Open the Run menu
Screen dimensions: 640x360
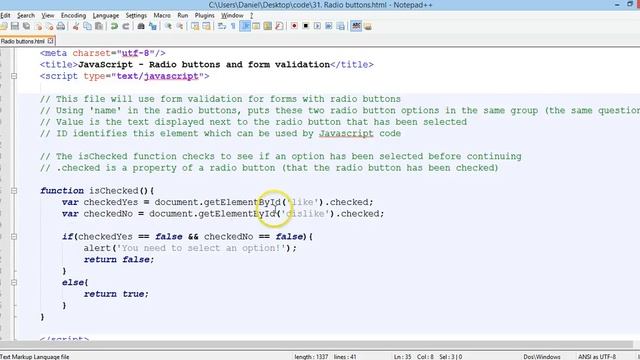182,16
